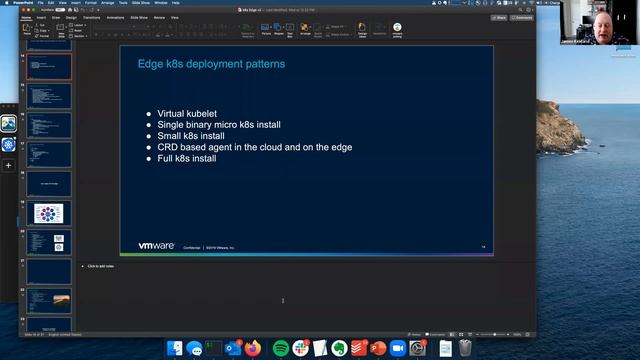The width and height of the screenshot is (640, 360).
Task: Expand the Copy dropdown arrow
Action: pyautogui.click(x=49, y=31)
